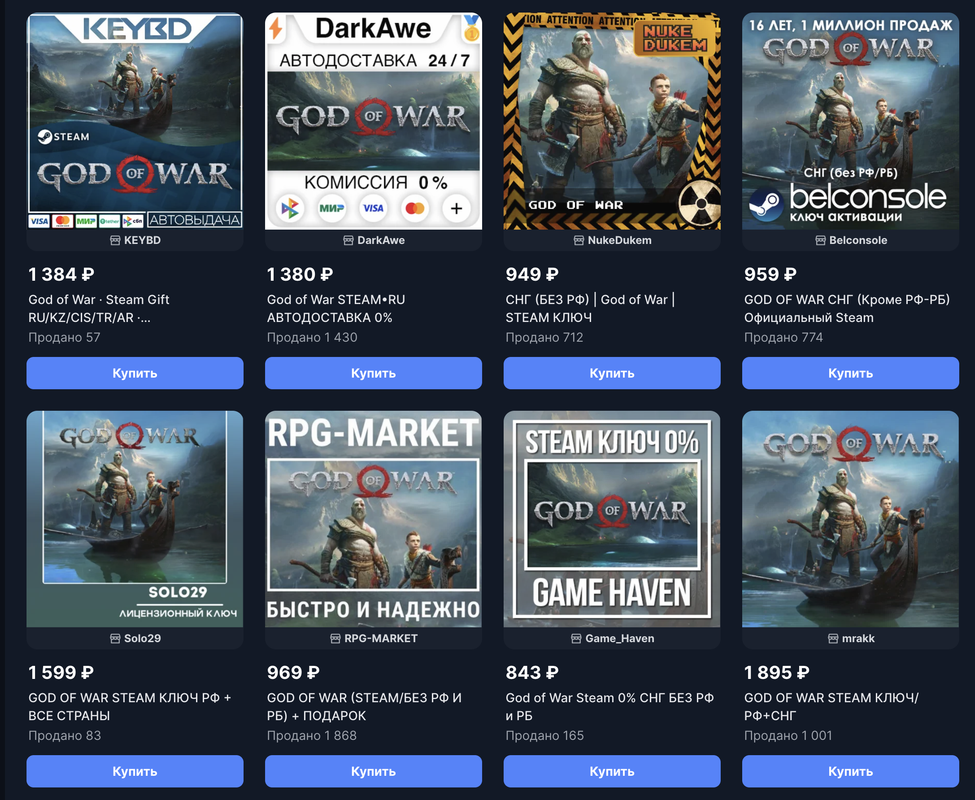Viewport: 975px width, 800px height.
Task: Click the price 1 384 ₽
Action: tap(61, 274)
